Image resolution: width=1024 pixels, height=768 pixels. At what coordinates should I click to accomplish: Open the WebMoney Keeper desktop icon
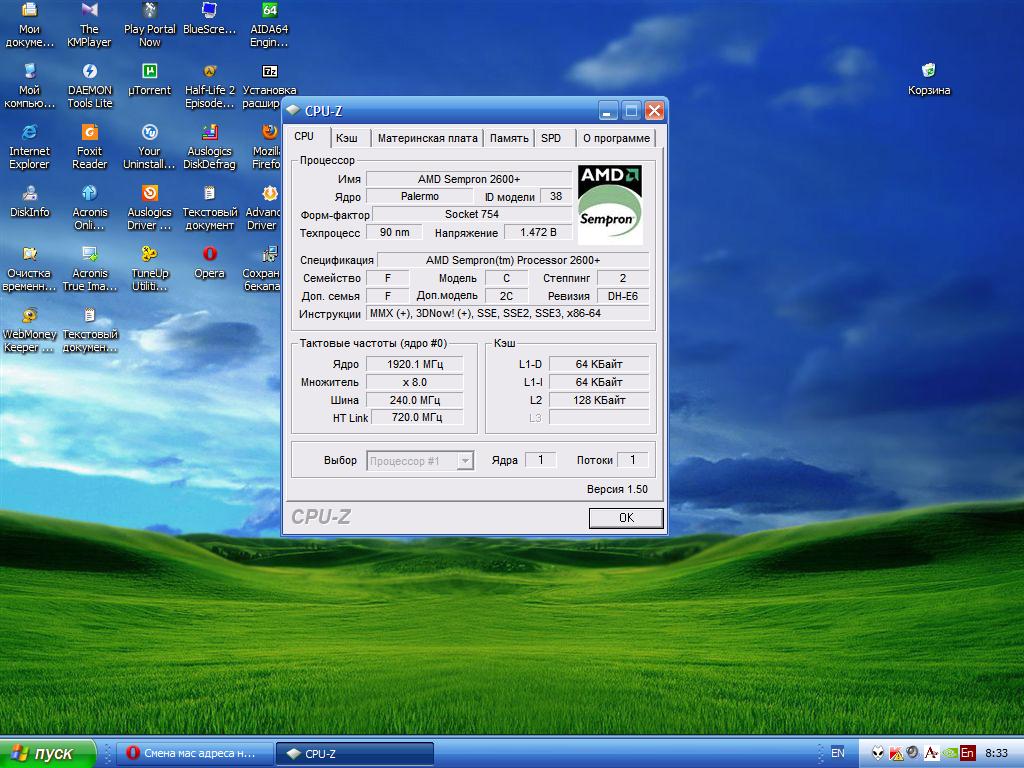coord(29,316)
